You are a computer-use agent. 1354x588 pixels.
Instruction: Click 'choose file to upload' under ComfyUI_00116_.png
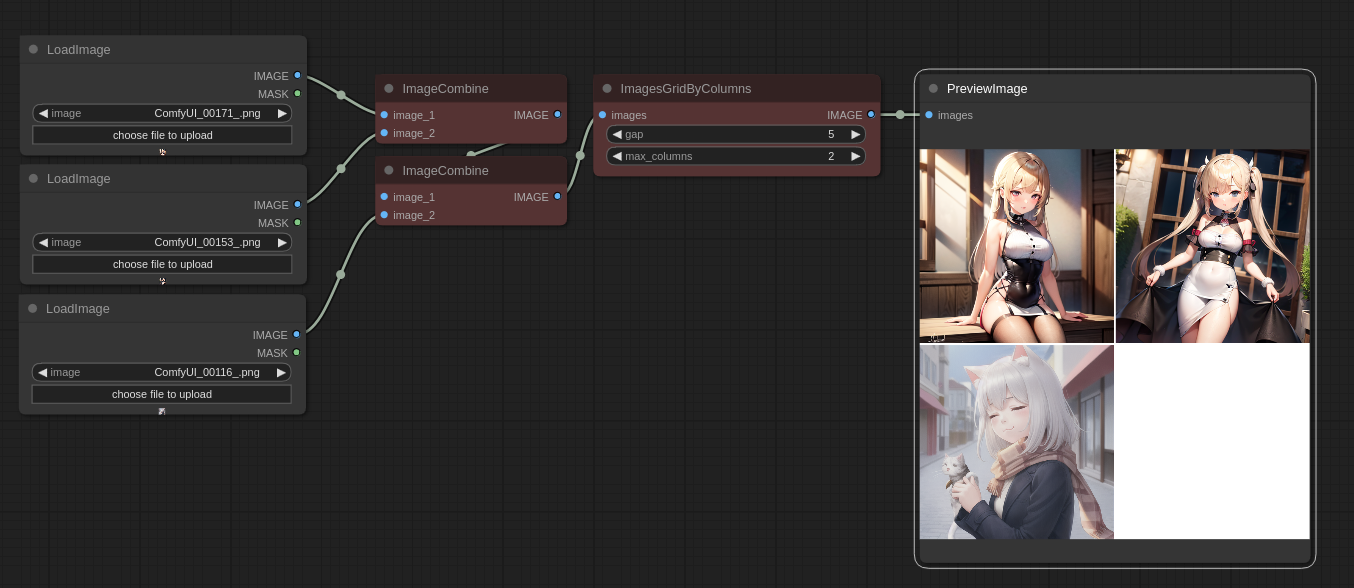pos(161,394)
